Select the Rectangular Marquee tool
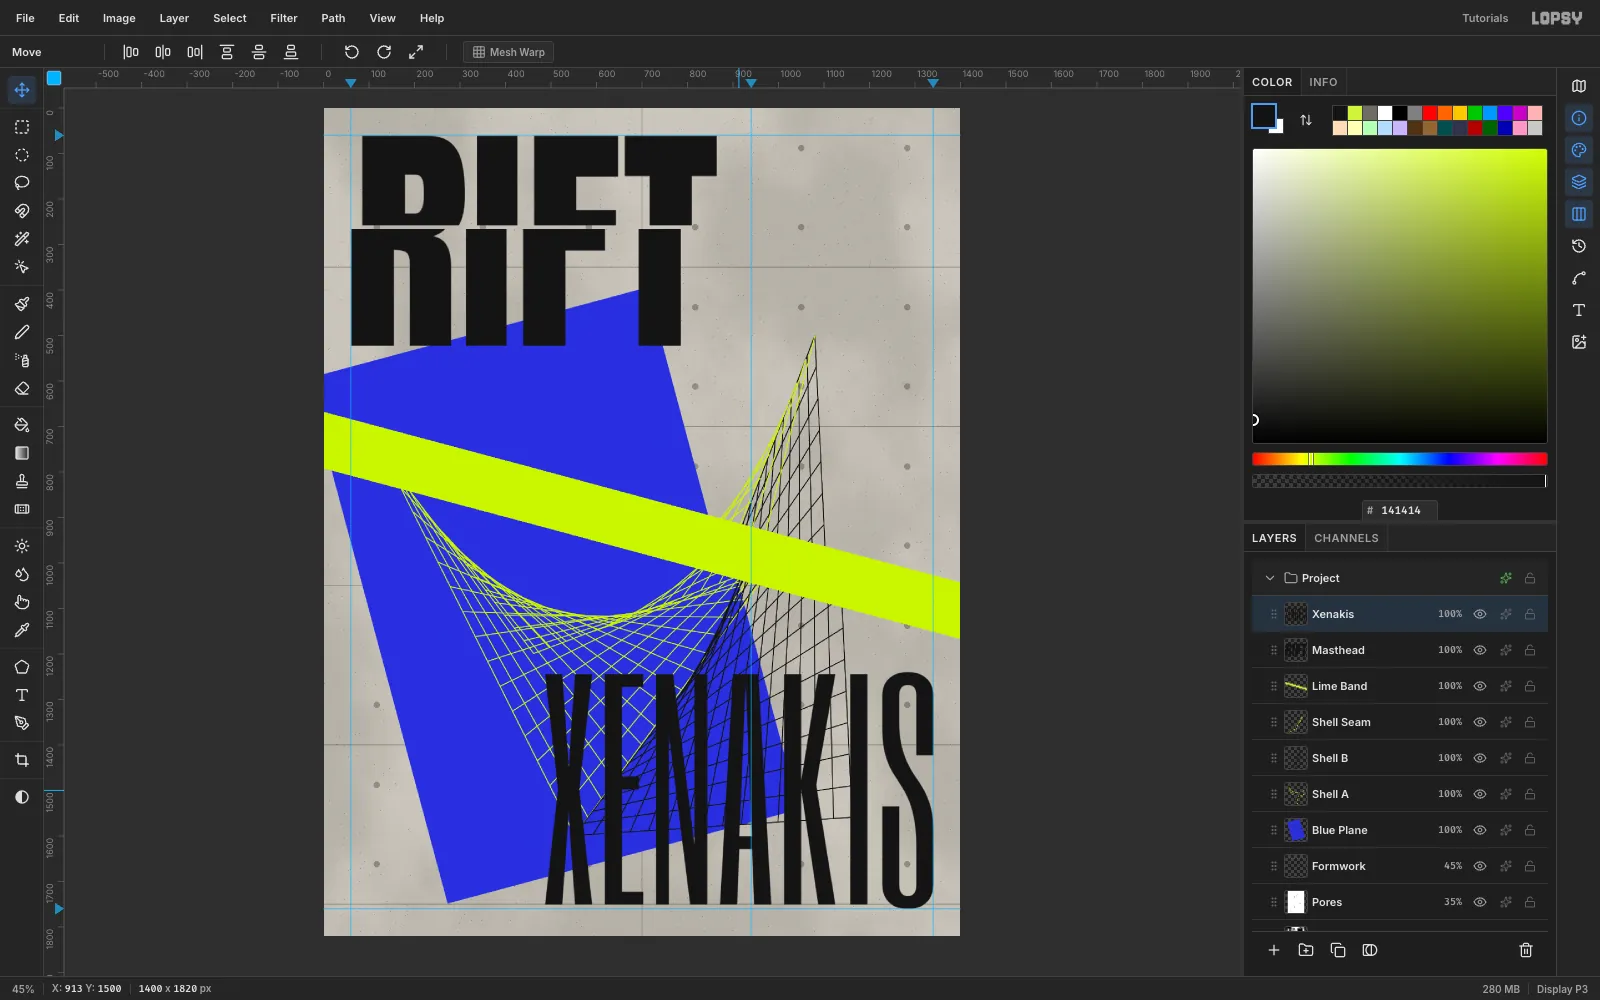The height and width of the screenshot is (1000, 1600). point(22,127)
